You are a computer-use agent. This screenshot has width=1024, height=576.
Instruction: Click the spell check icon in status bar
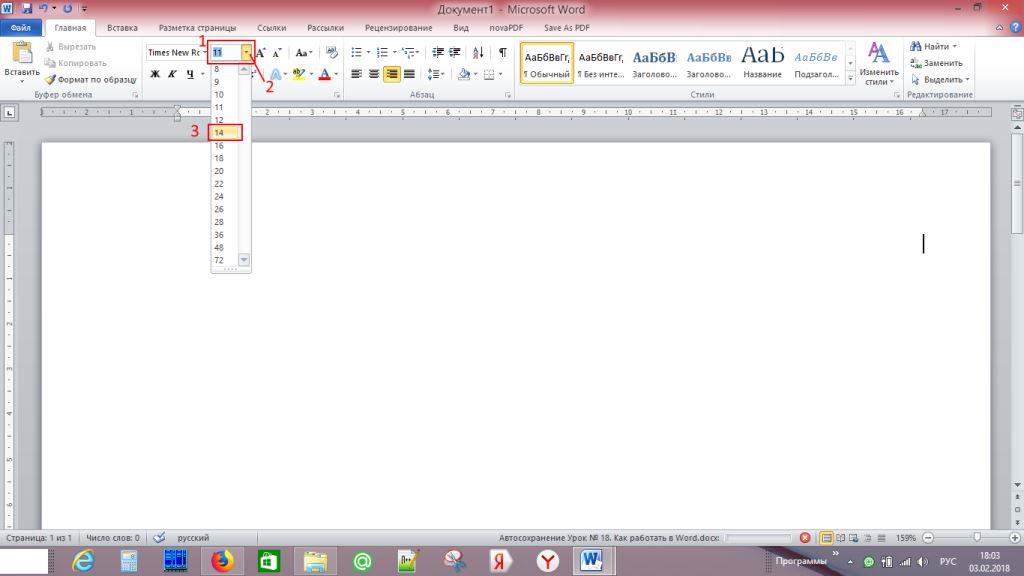tap(159, 537)
